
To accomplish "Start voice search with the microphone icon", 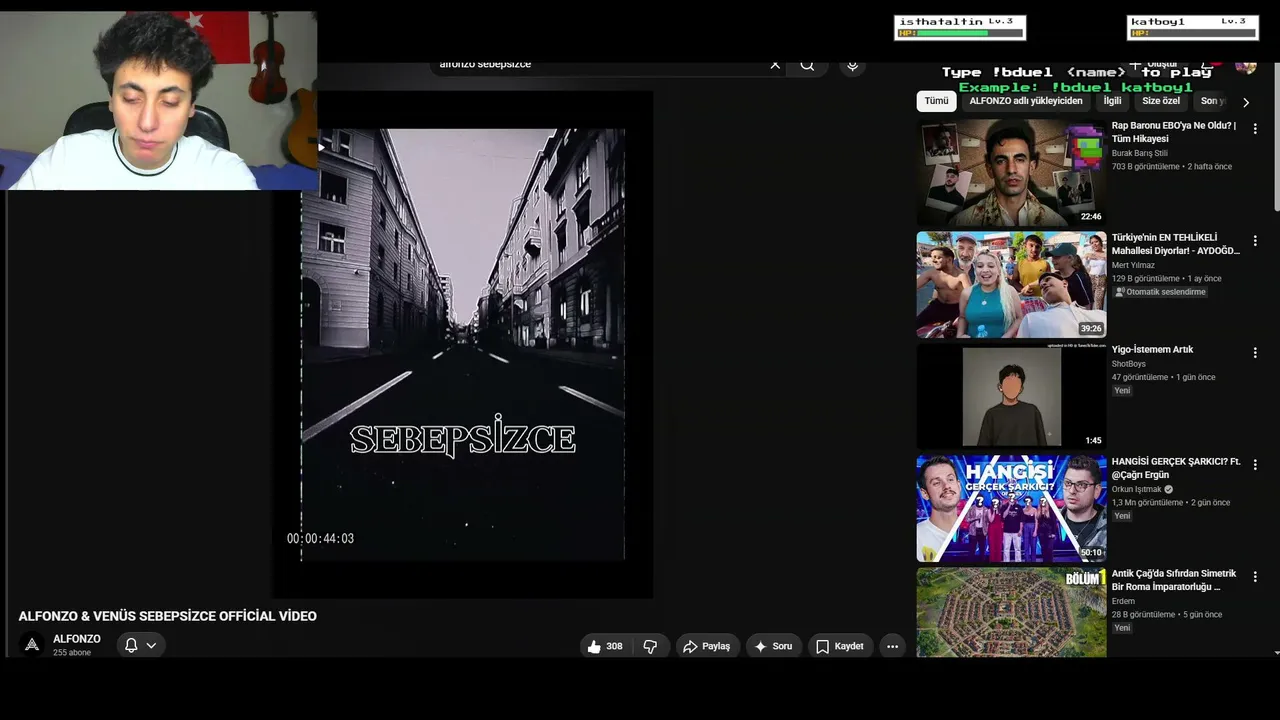I will point(852,65).
